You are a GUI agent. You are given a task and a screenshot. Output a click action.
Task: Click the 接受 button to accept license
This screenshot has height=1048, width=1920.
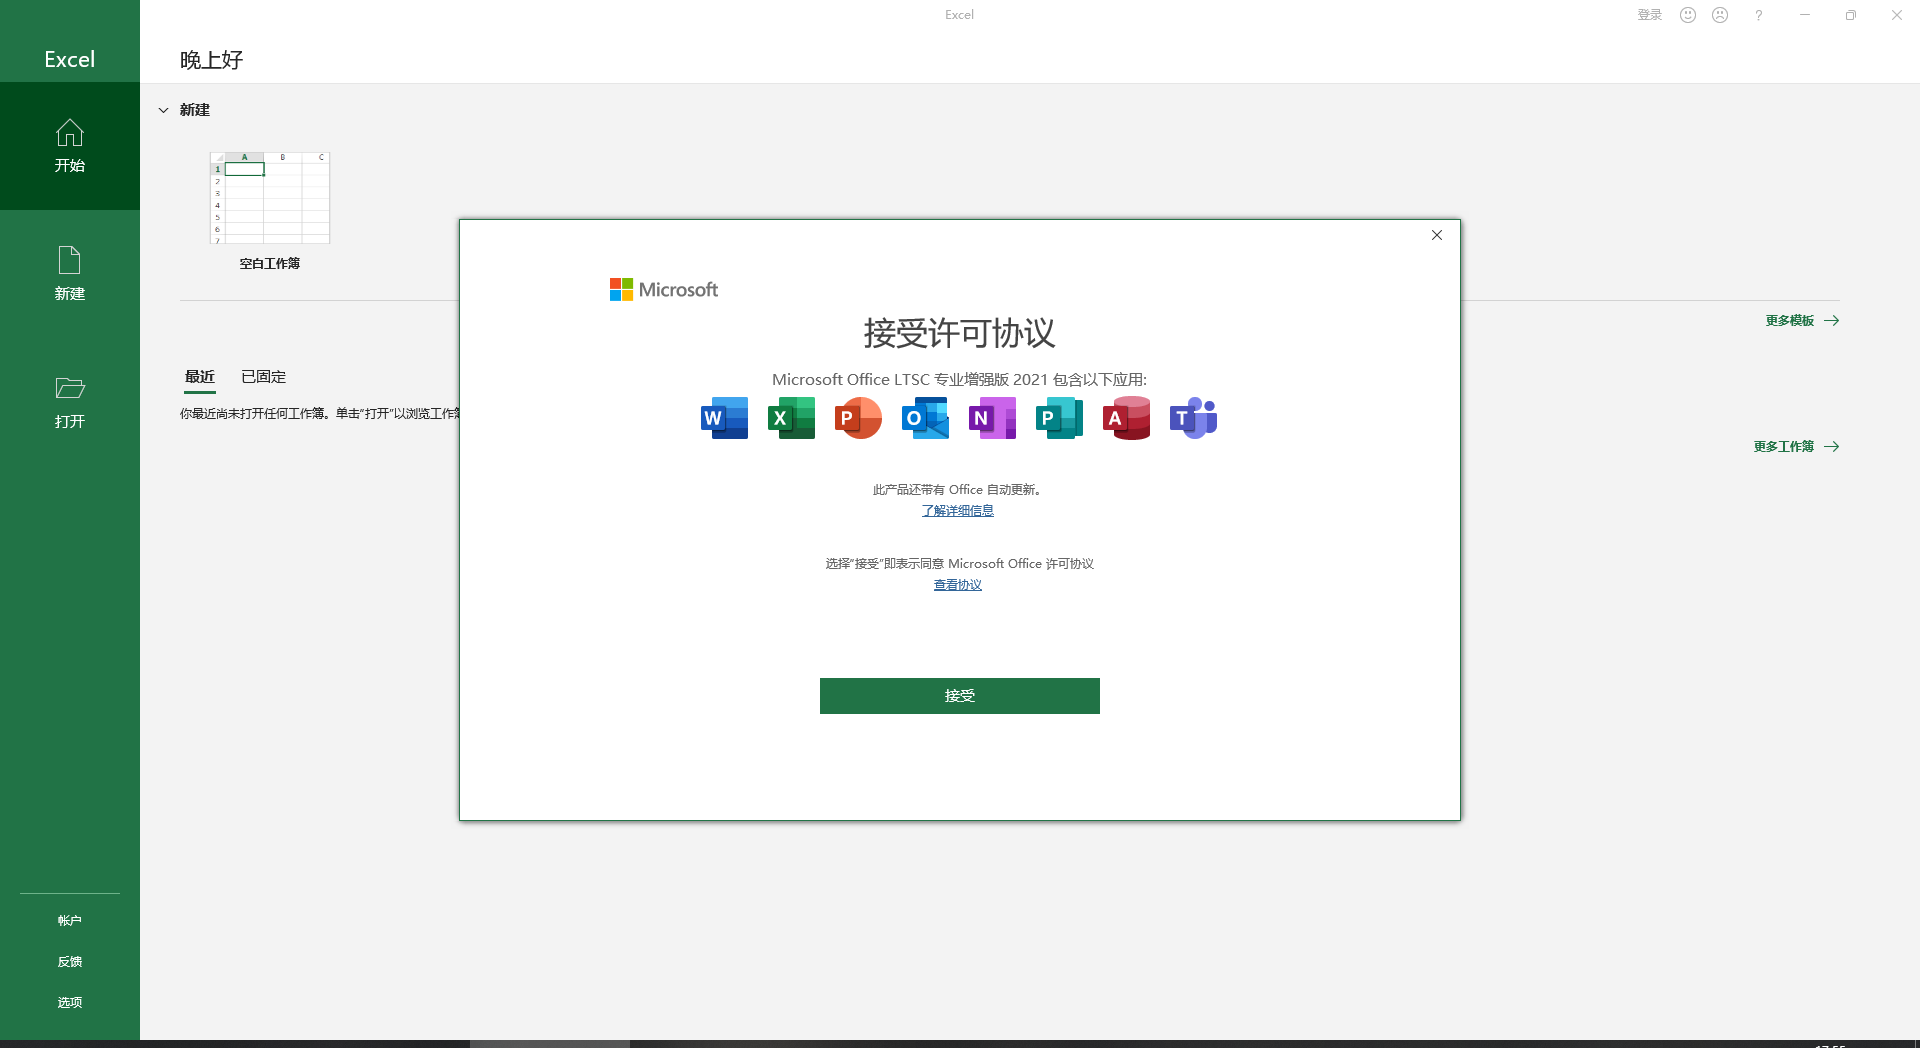click(x=958, y=695)
